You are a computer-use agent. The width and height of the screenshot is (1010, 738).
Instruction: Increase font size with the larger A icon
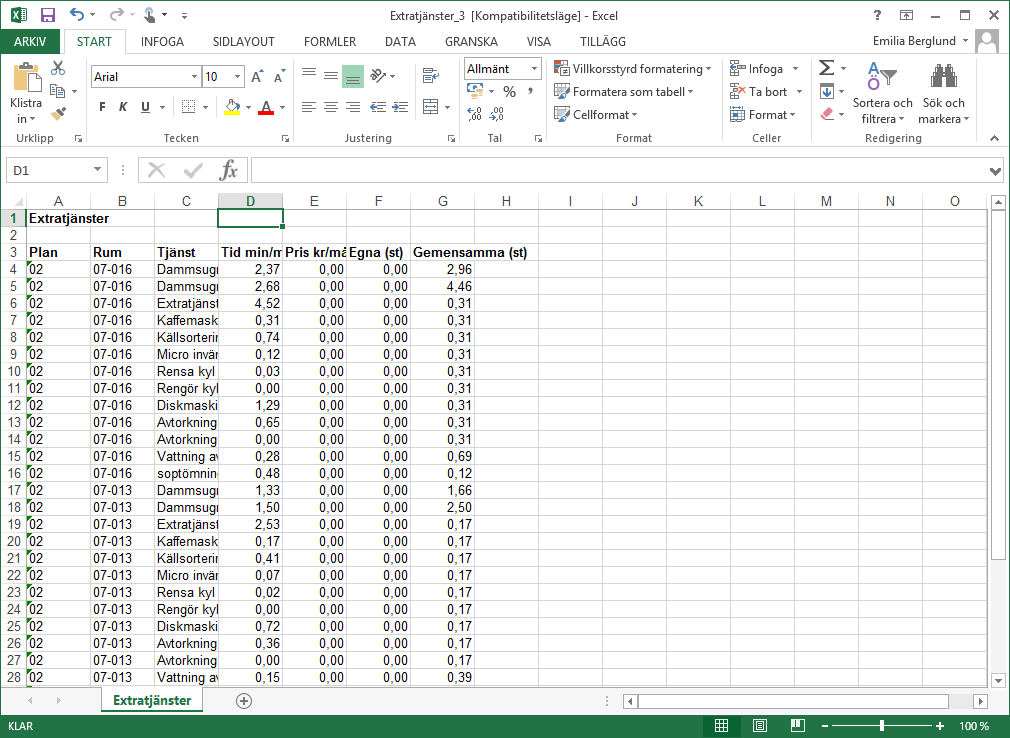257,77
